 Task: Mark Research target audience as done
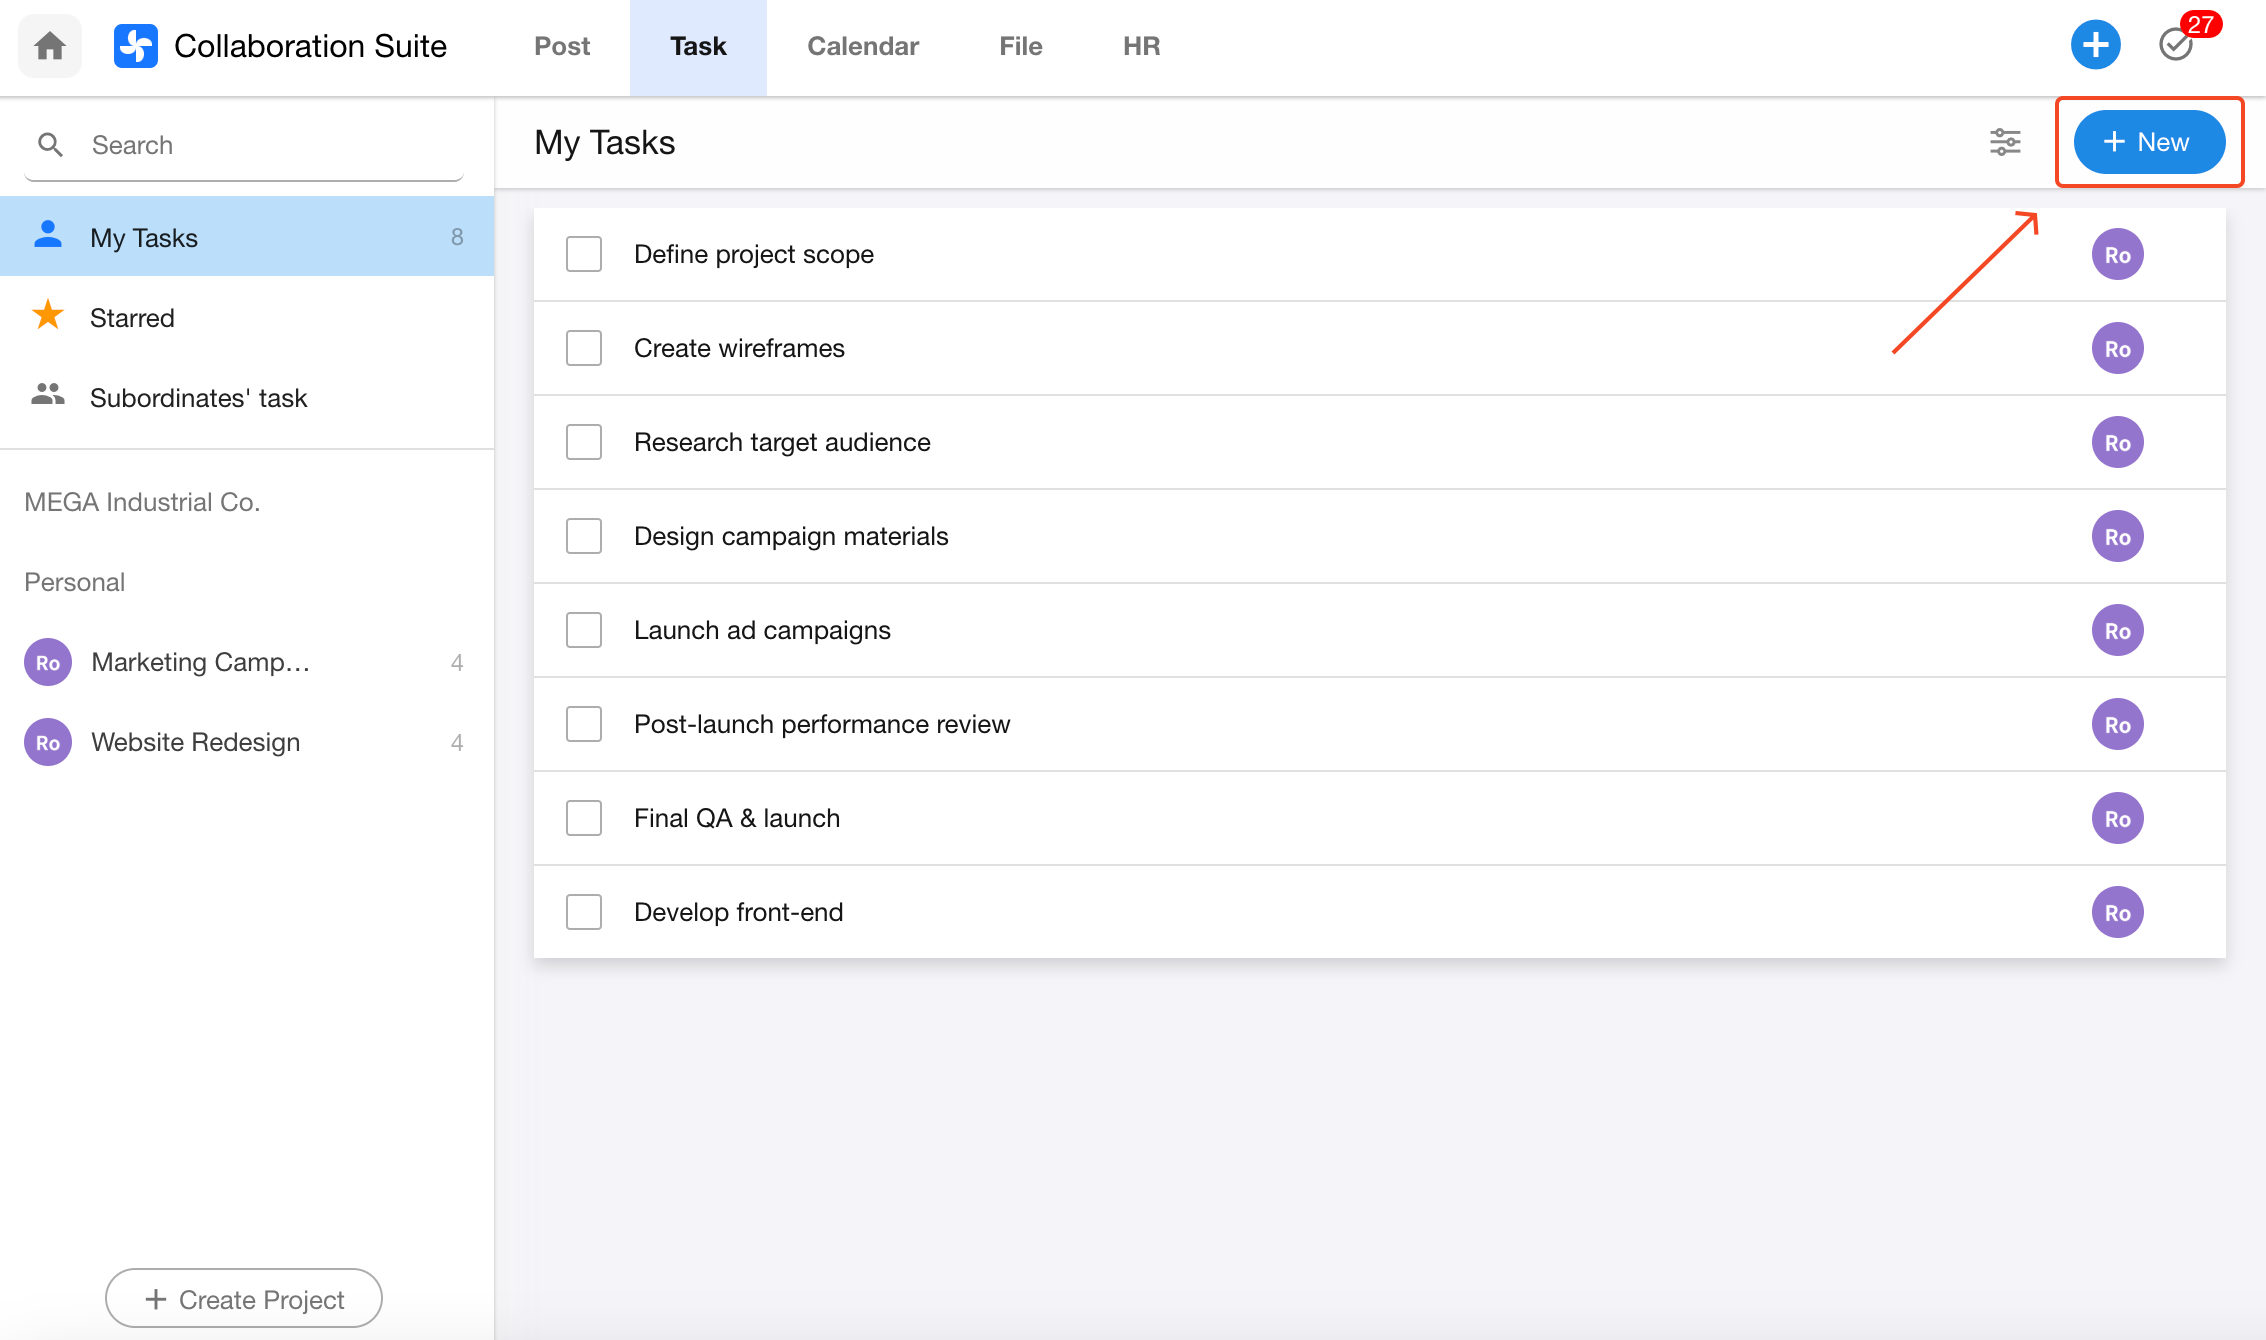click(x=584, y=442)
